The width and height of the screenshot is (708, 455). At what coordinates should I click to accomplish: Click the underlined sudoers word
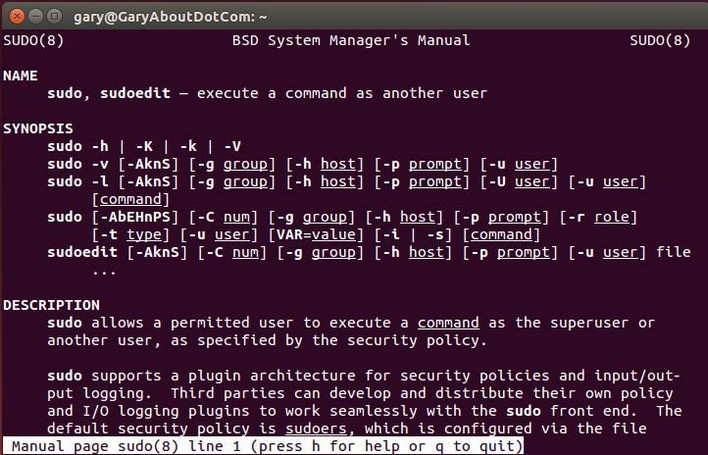(x=316, y=428)
